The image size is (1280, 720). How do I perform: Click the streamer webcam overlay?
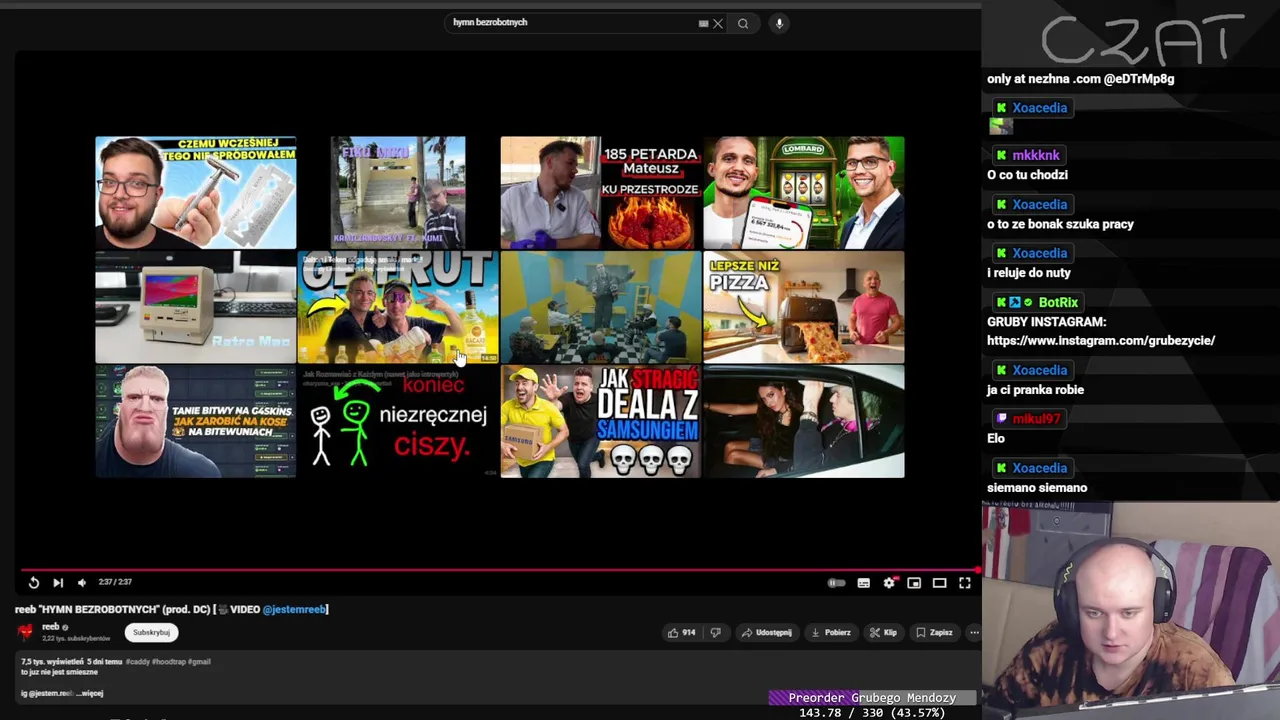(x=1131, y=611)
